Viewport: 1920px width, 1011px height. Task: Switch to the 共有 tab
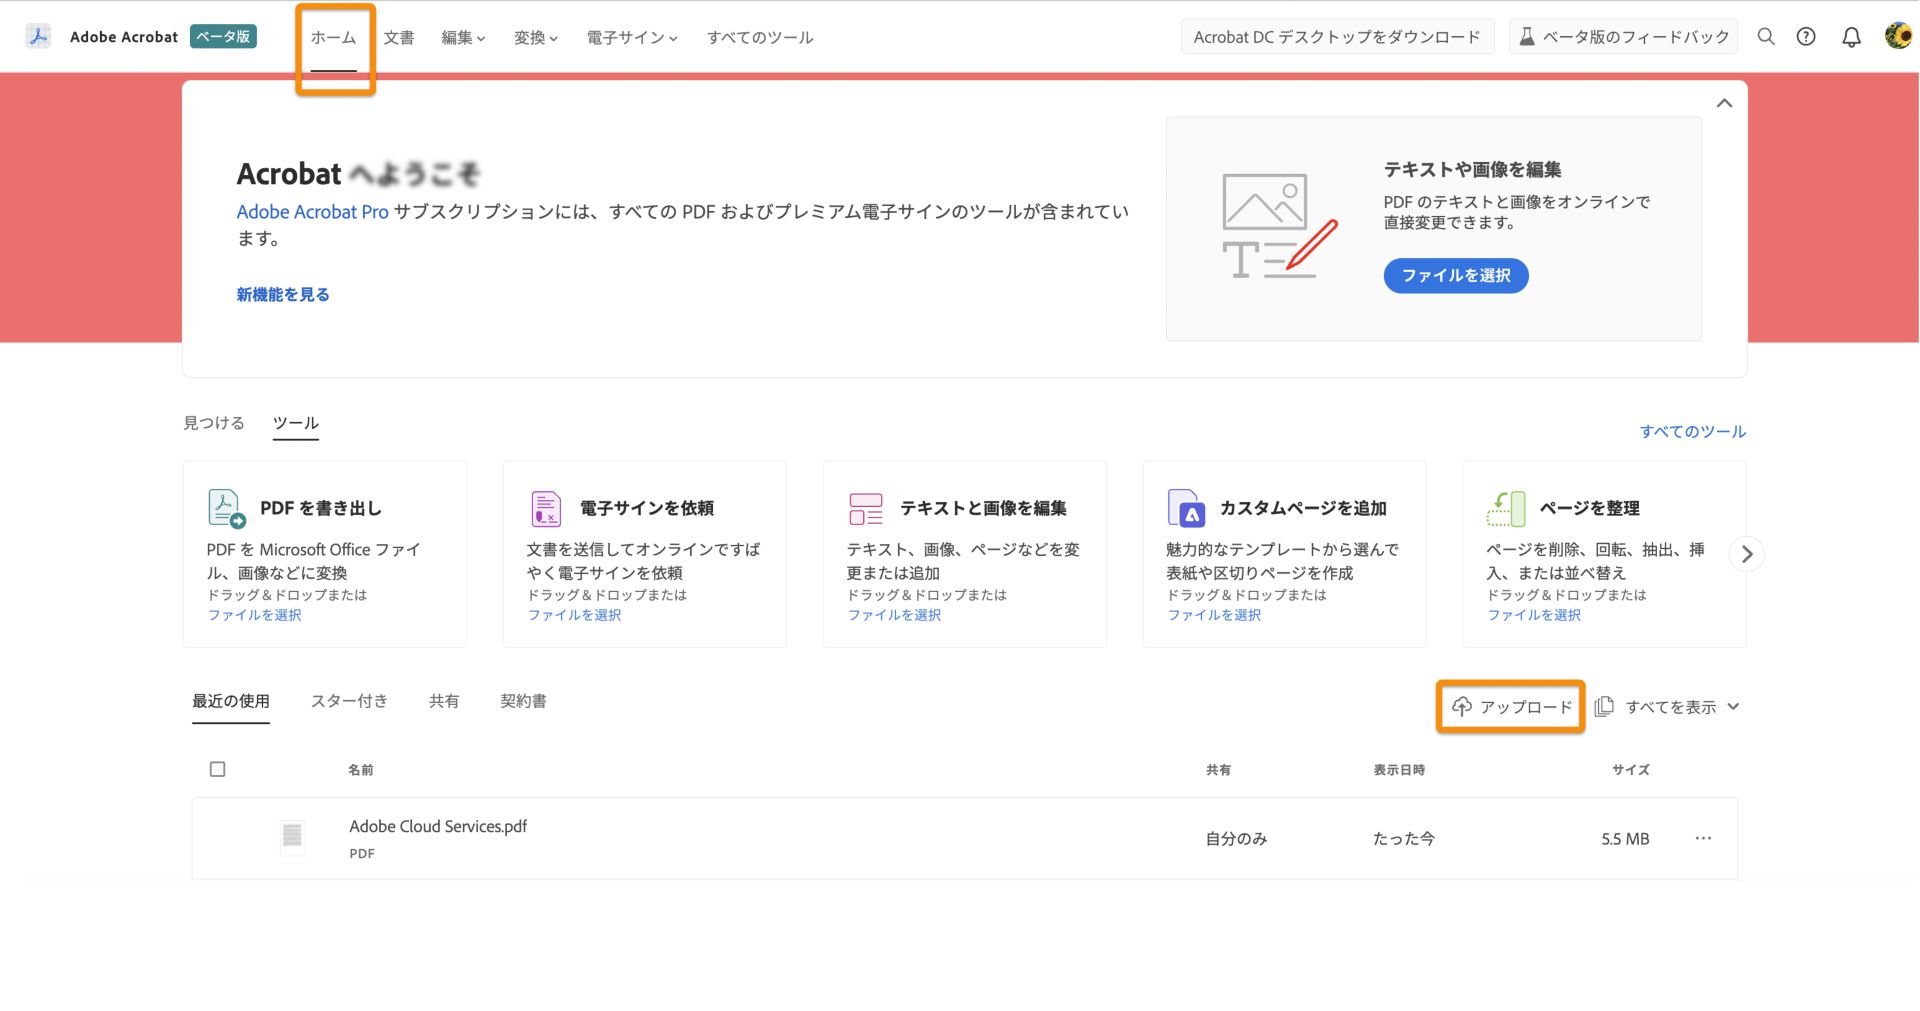[444, 701]
